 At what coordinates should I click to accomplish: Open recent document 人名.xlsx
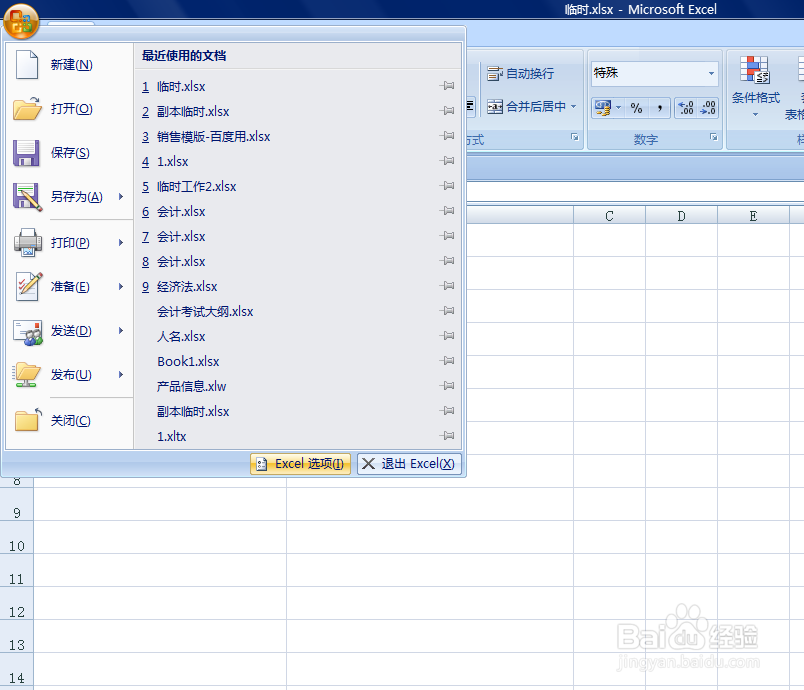pos(181,337)
